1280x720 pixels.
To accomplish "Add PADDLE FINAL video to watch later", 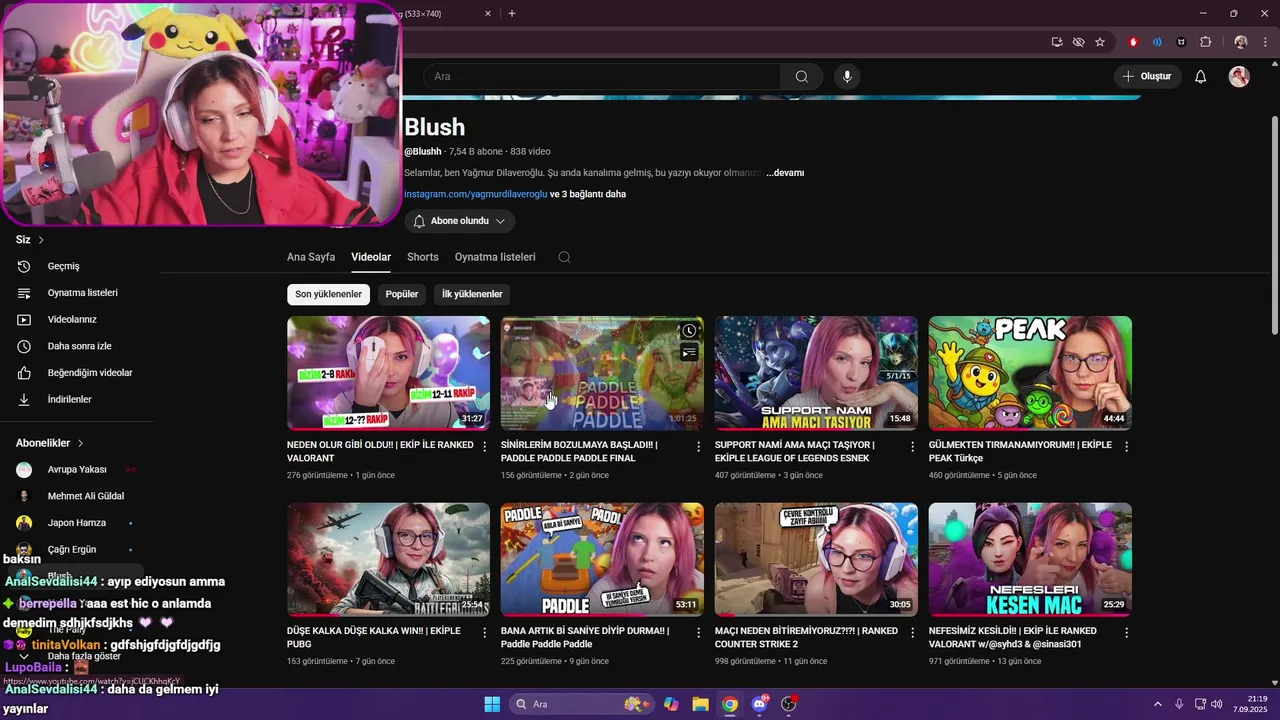I will click(x=689, y=331).
